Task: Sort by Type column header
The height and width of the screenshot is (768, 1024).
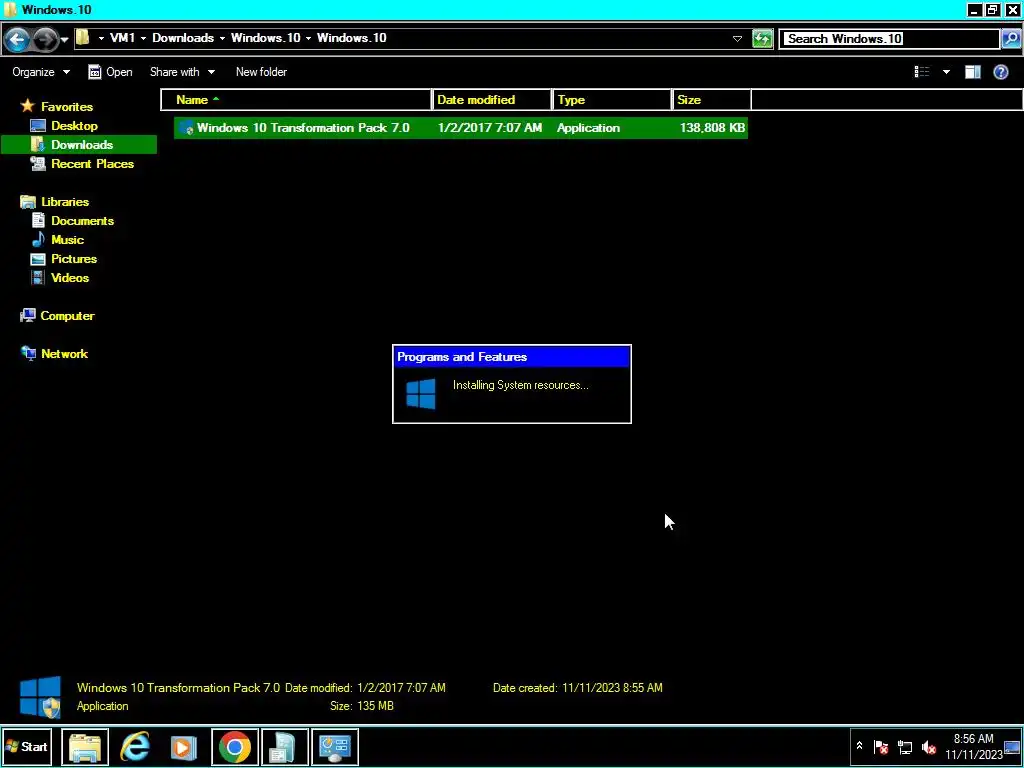Action: click(612, 100)
